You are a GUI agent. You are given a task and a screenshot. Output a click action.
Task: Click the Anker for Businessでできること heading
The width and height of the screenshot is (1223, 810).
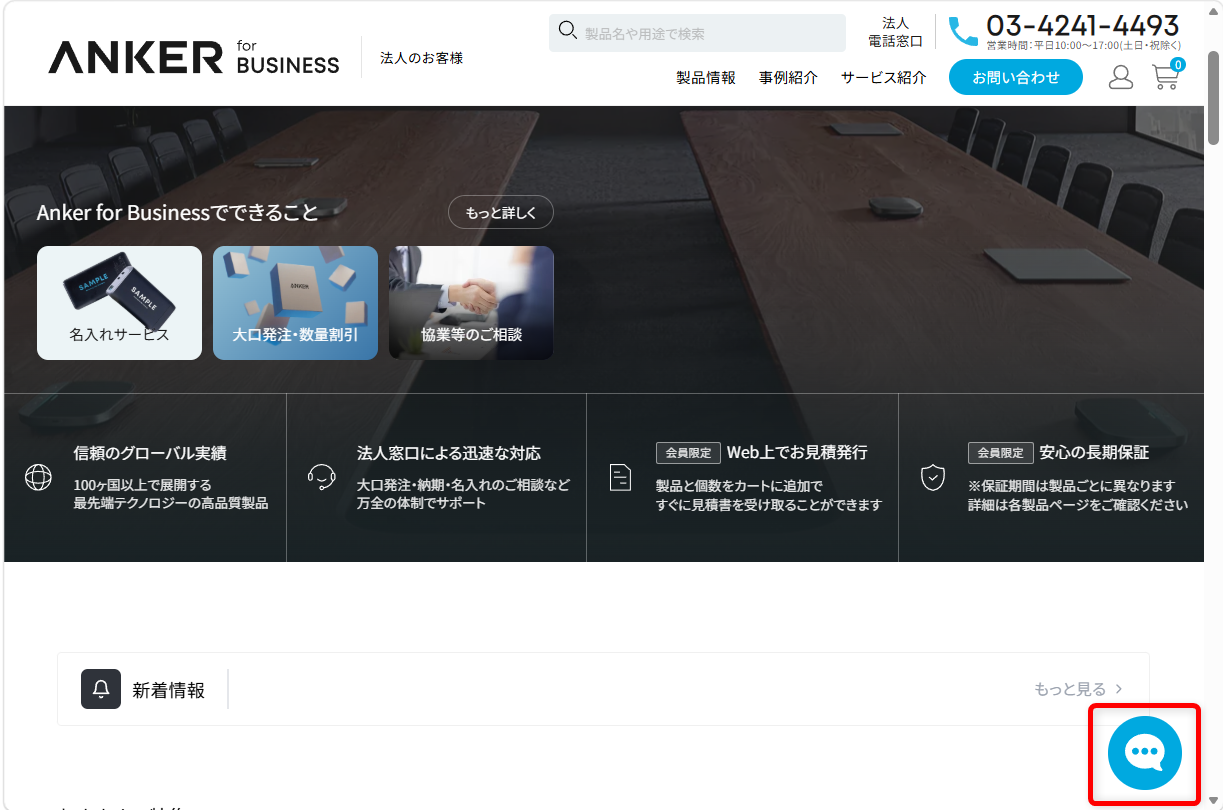coord(178,212)
